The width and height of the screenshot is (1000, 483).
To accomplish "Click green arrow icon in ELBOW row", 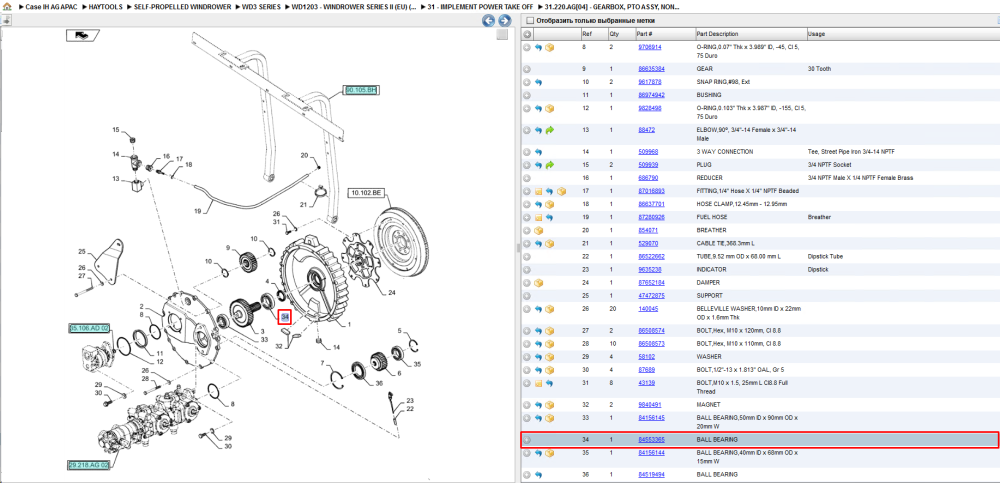I will pos(549,130).
